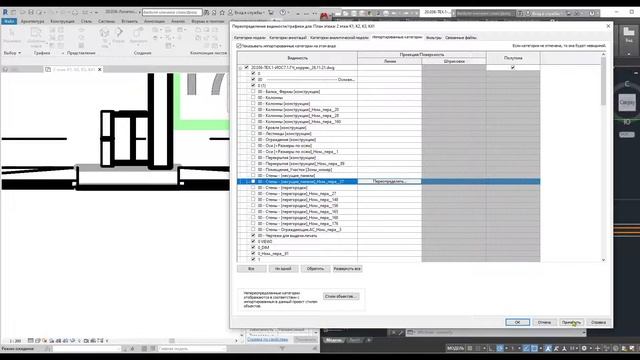Click the AutoCAD red A application logo

click(x=324, y=16)
